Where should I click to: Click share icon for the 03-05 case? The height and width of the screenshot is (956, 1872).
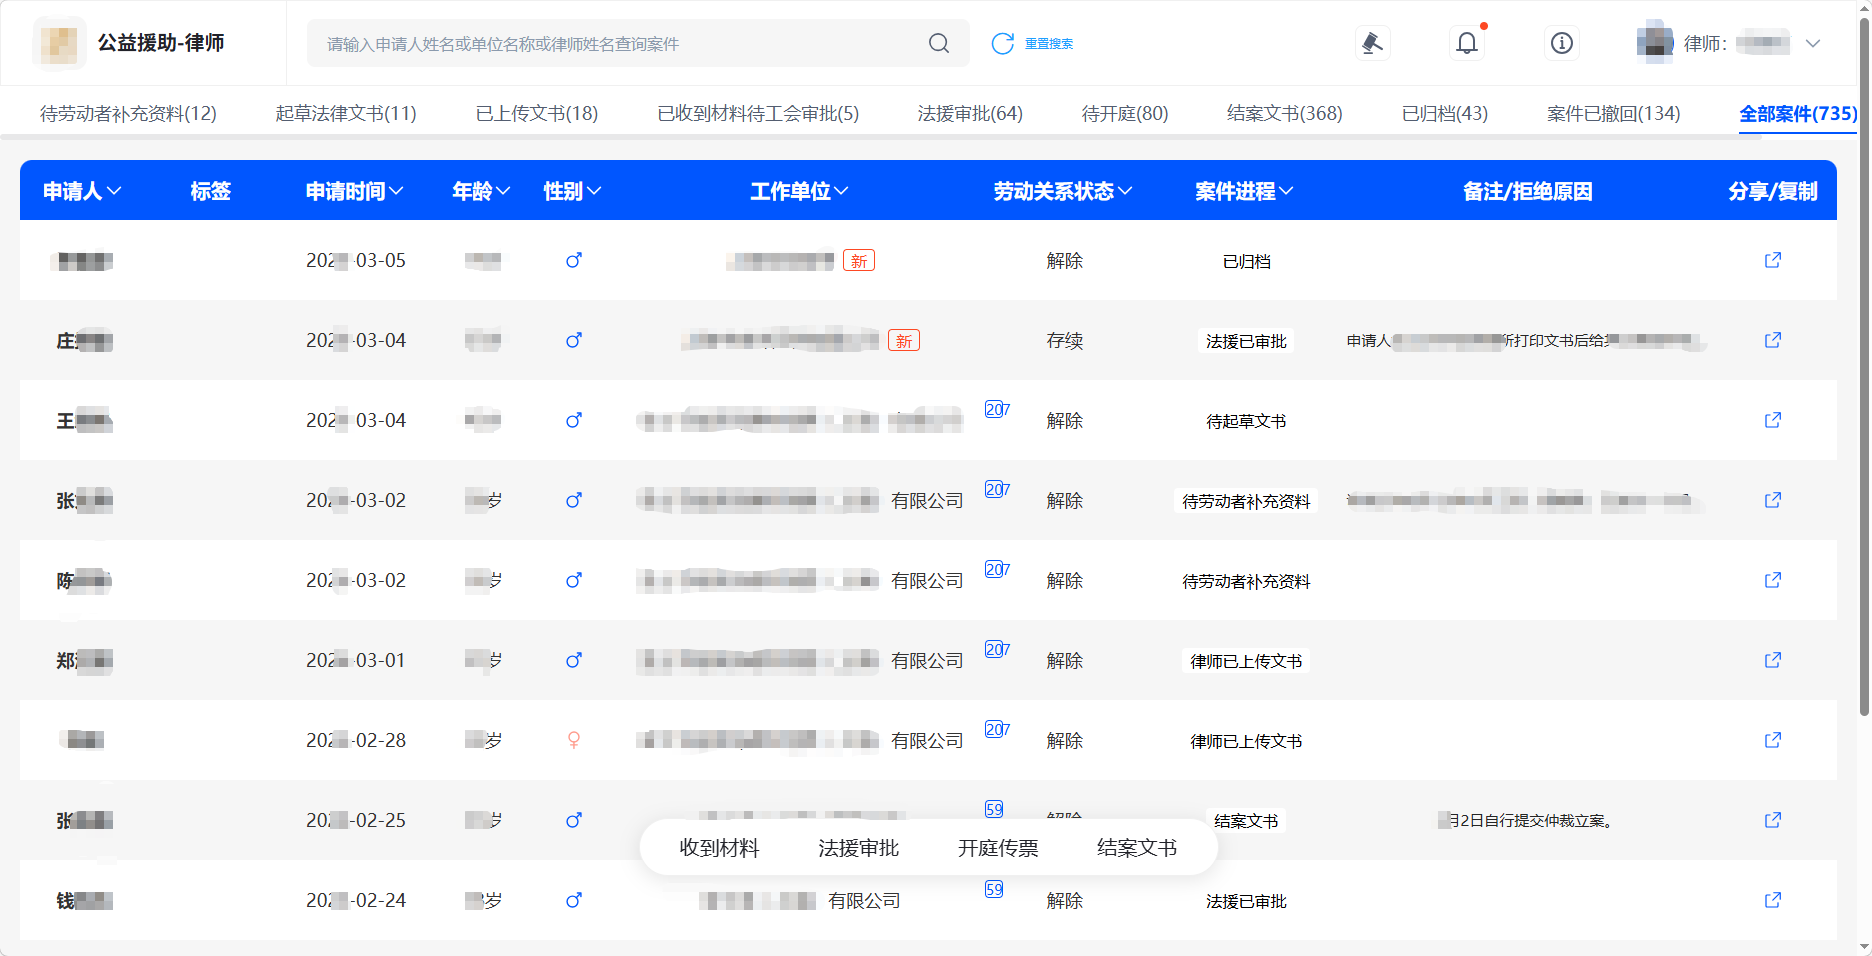click(x=1772, y=260)
